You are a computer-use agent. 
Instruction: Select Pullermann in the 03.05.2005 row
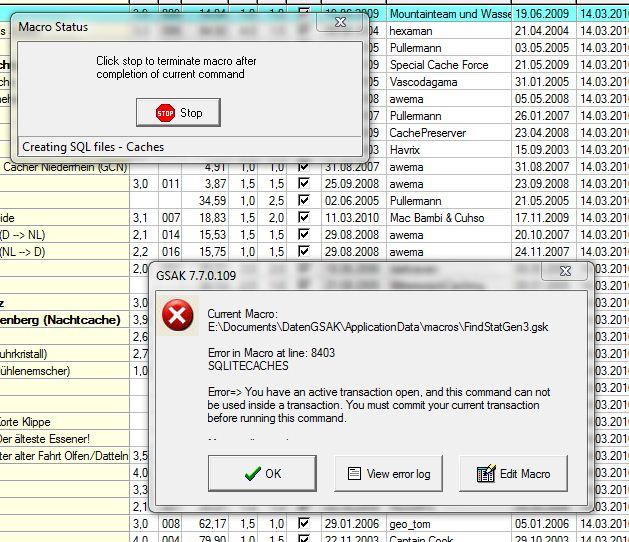coord(449,48)
